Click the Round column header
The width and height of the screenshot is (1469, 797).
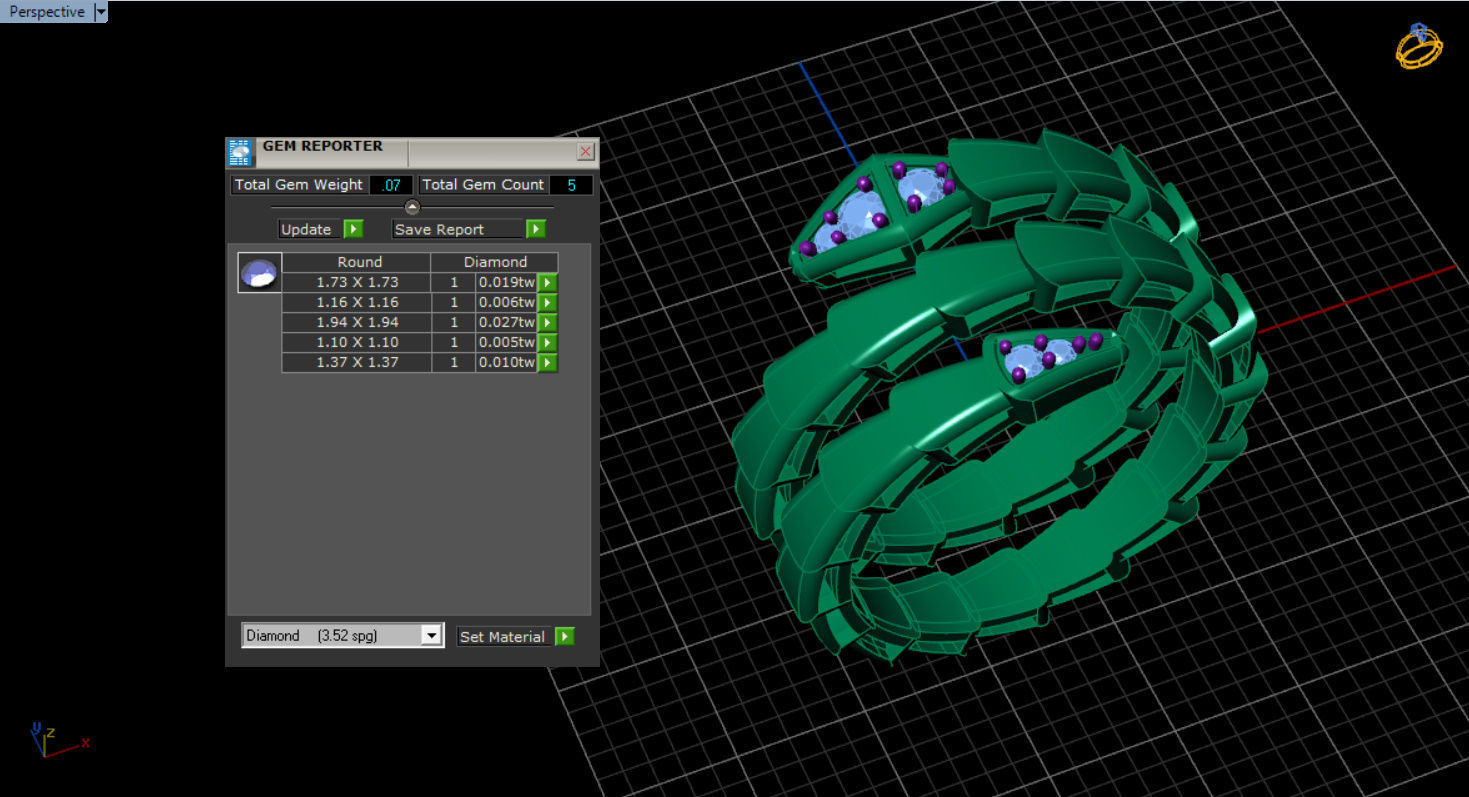click(357, 262)
